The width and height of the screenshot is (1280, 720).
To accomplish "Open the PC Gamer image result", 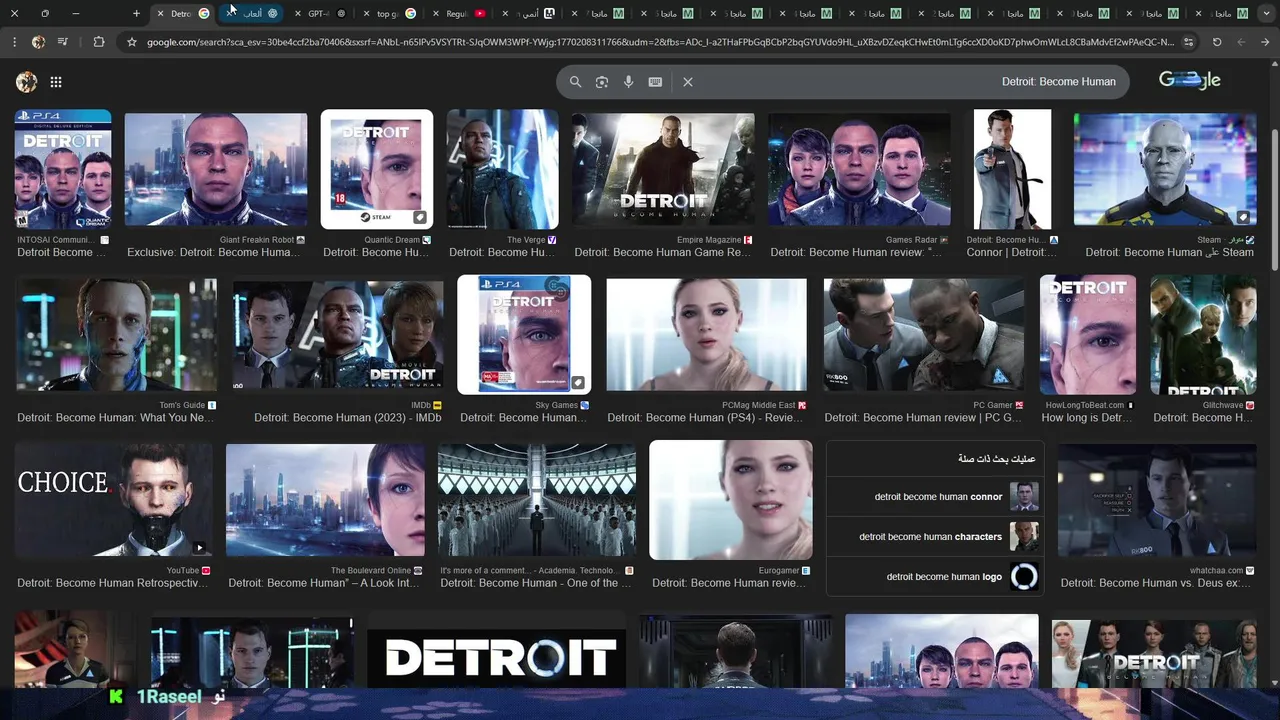I will [x=924, y=335].
